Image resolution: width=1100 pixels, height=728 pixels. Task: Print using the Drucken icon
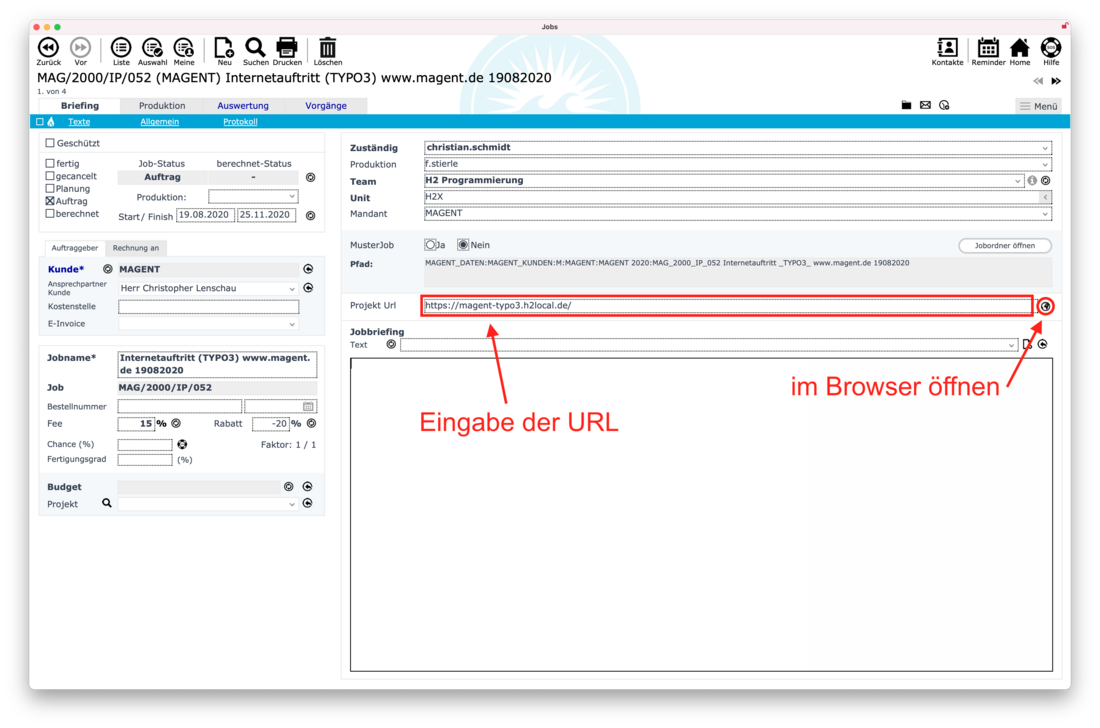[x=287, y=48]
